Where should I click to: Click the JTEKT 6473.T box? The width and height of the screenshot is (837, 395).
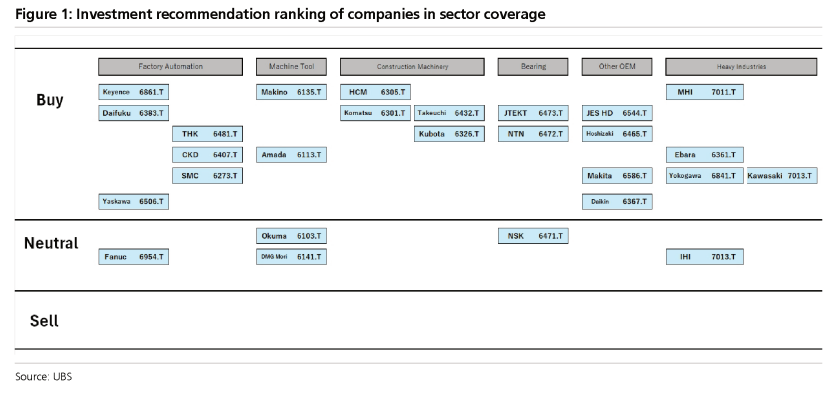tap(533, 113)
